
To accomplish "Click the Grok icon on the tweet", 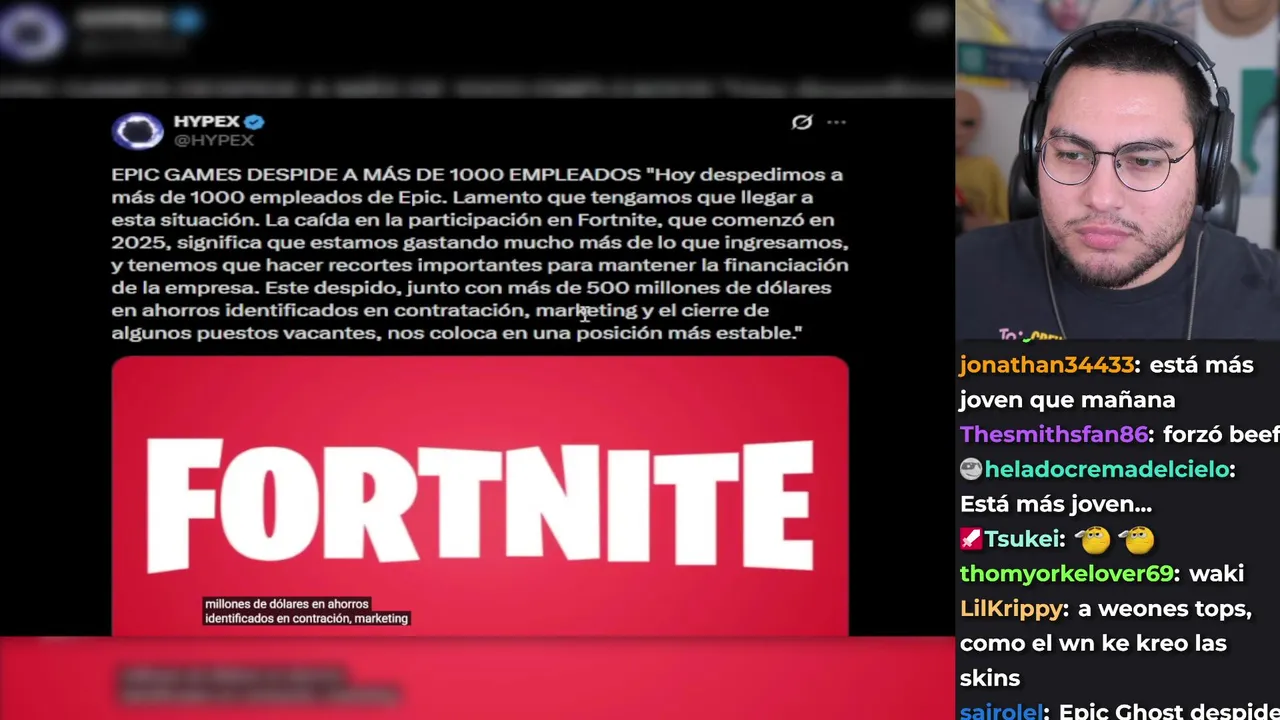I will [801, 122].
